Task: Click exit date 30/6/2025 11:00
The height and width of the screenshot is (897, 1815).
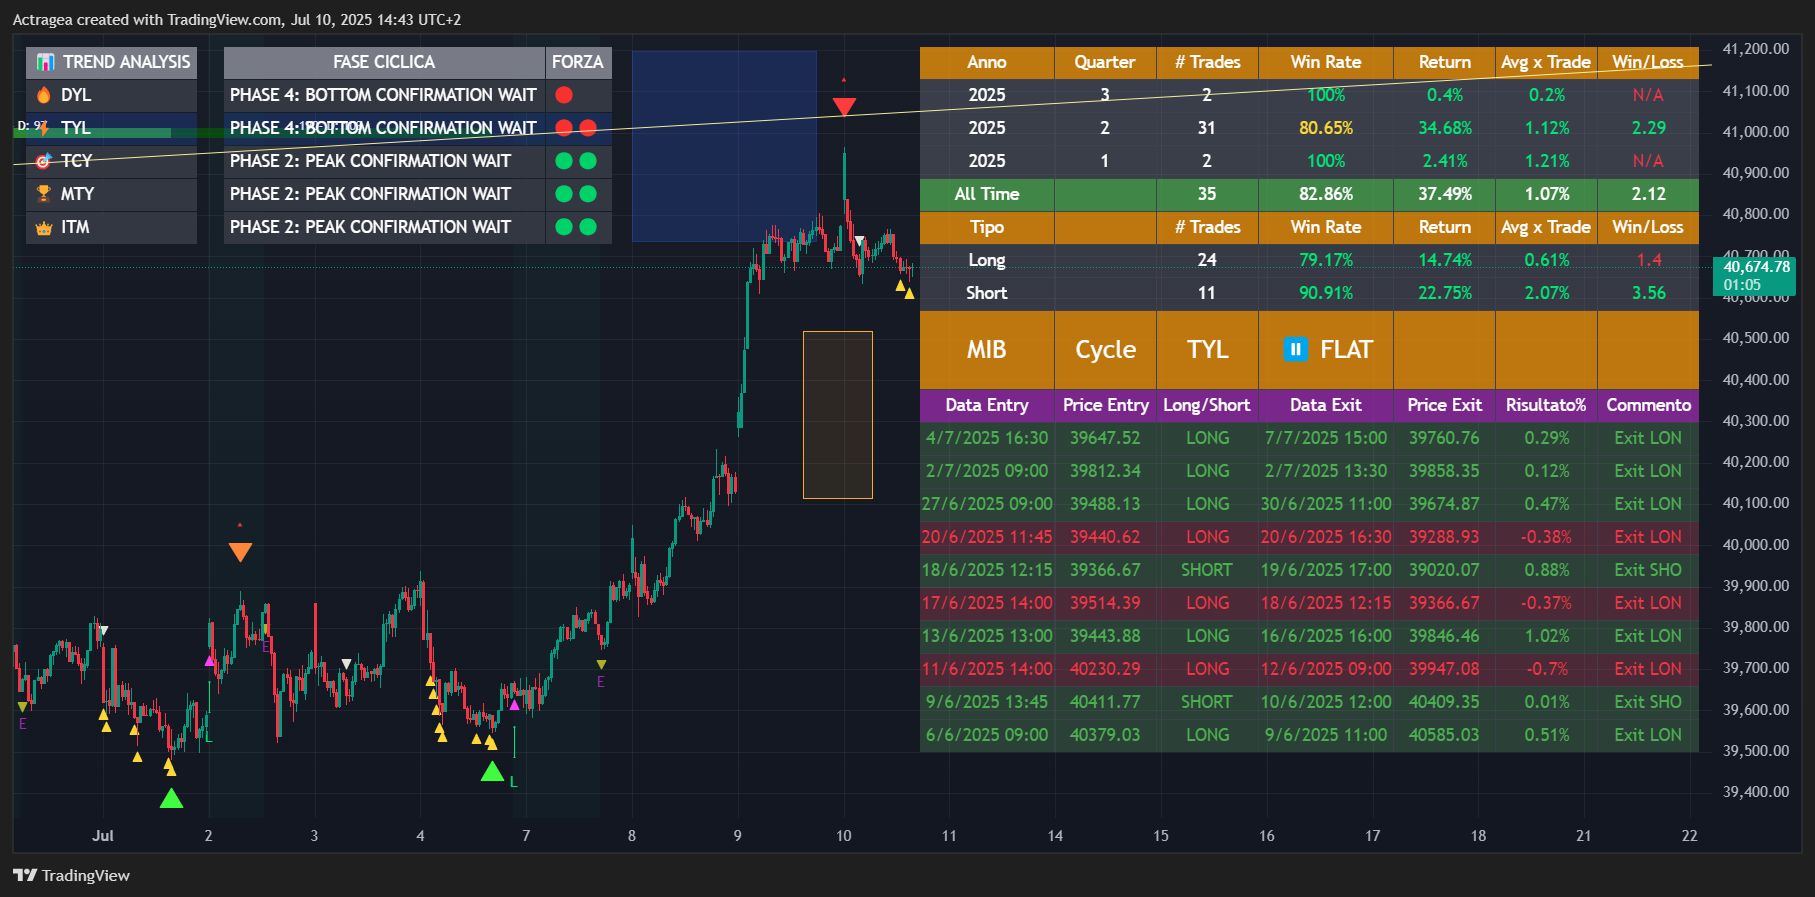Action: [1326, 504]
